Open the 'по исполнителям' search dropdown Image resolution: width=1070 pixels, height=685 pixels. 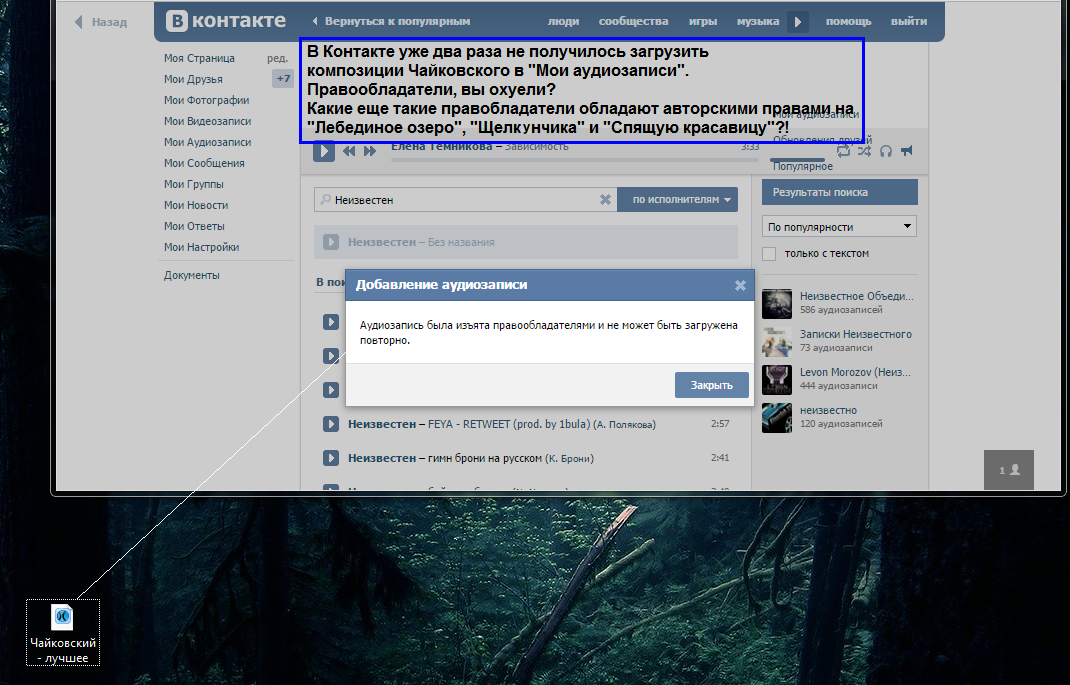click(677, 200)
